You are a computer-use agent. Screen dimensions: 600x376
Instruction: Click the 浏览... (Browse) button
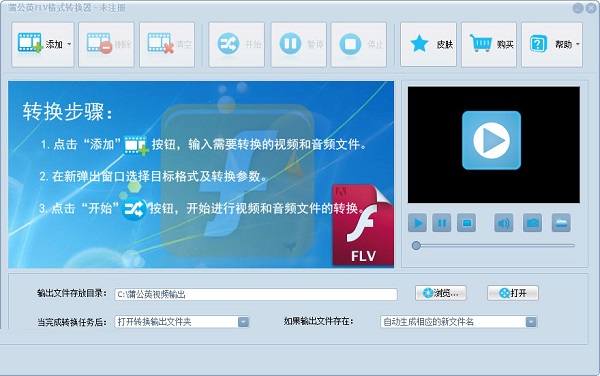(x=441, y=293)
